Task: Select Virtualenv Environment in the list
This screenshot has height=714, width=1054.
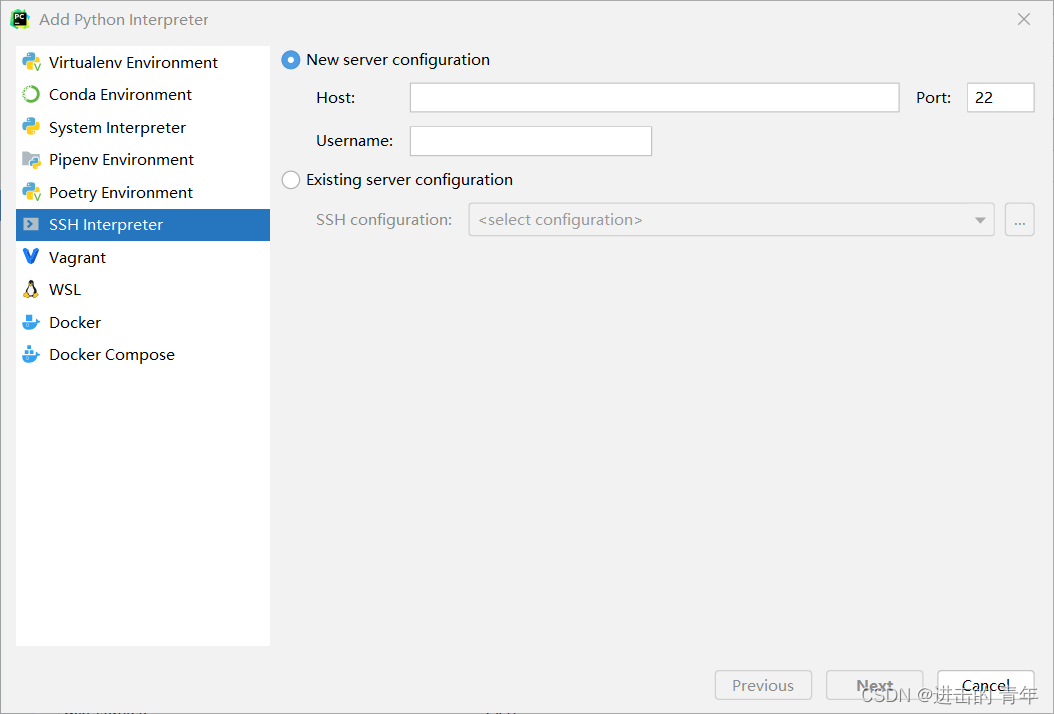Action: coord(143,62)
